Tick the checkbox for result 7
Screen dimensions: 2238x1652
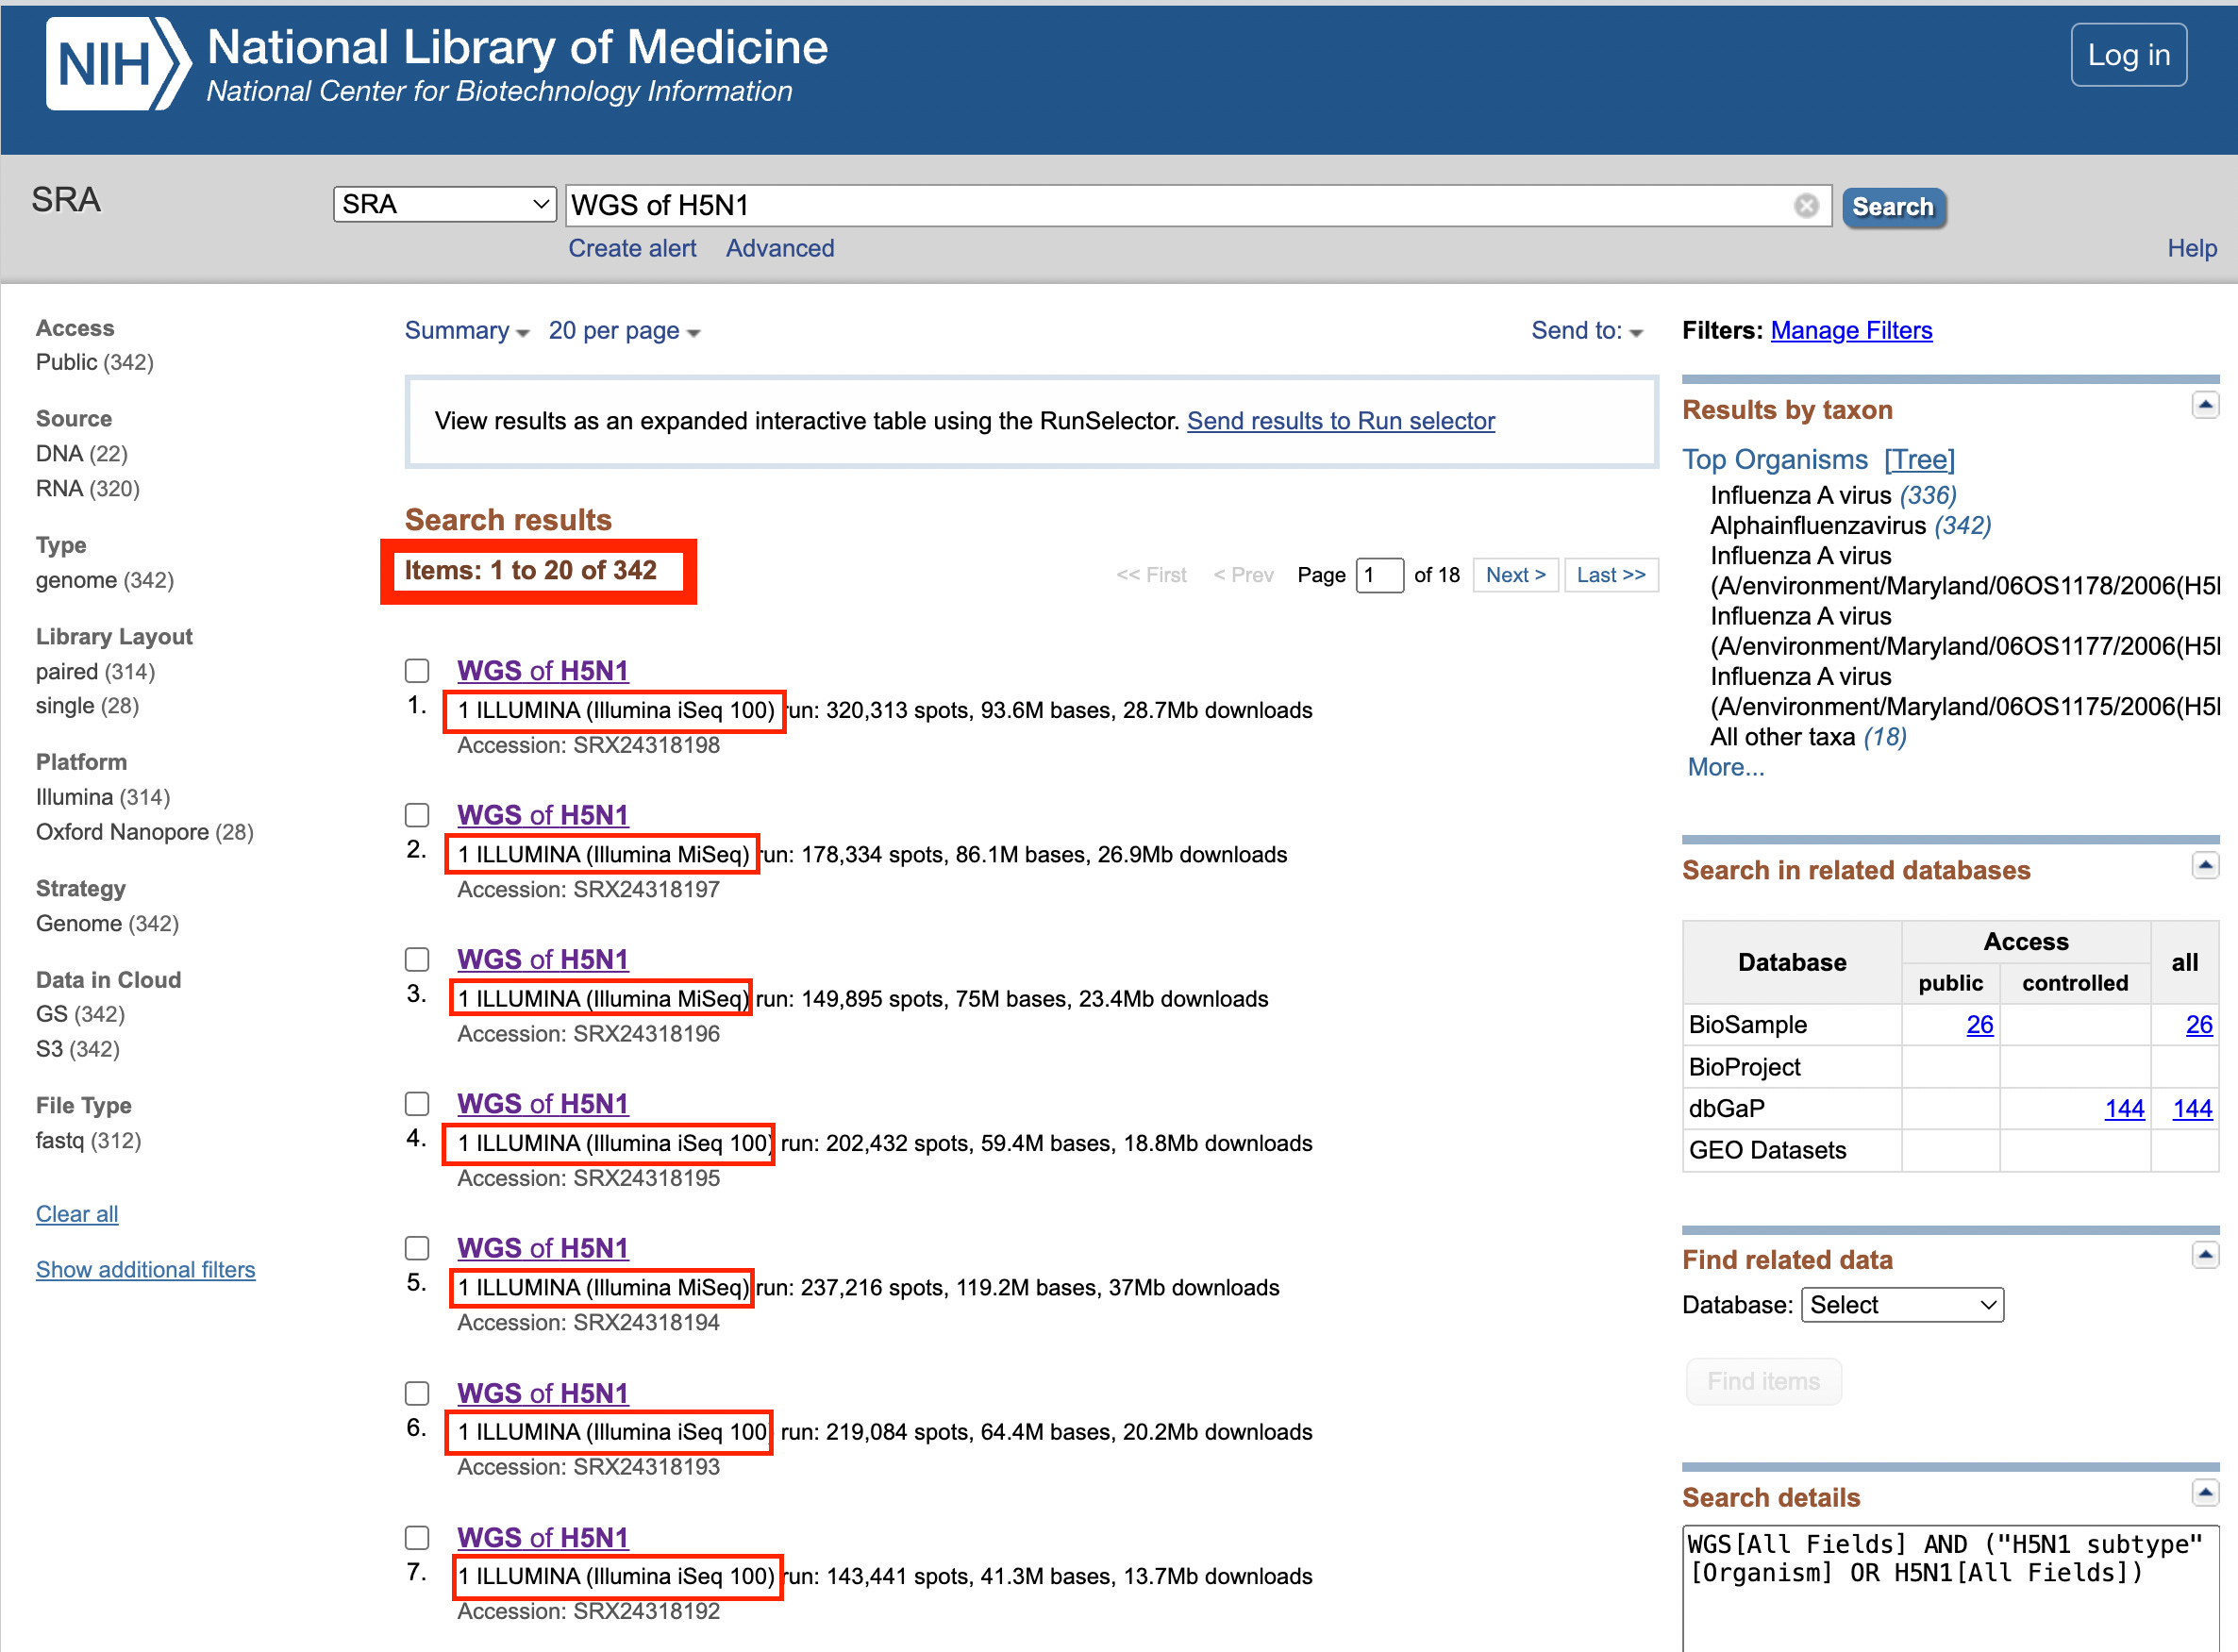pyautogui.click(x=417, y=1538)
